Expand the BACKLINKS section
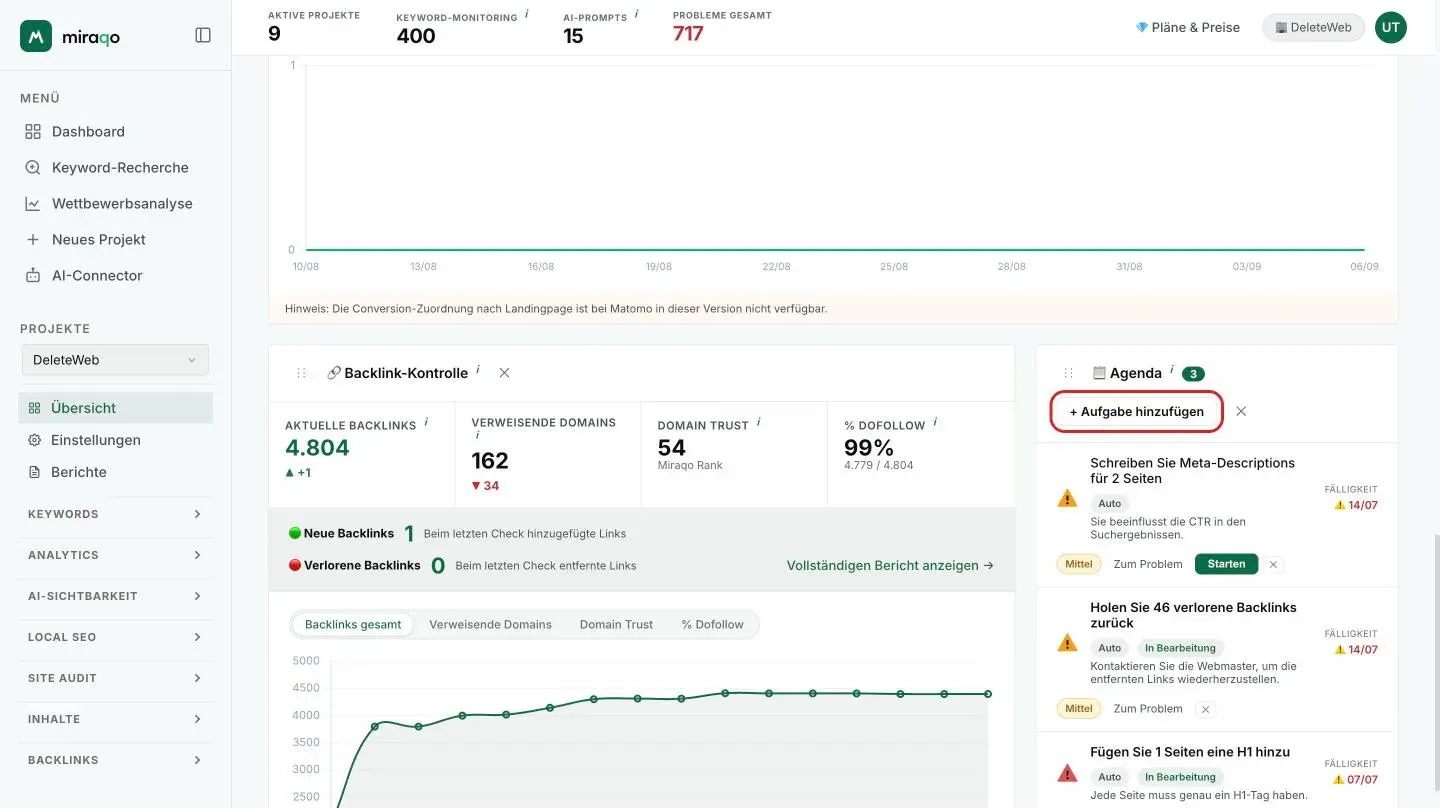 pos(115,760)
